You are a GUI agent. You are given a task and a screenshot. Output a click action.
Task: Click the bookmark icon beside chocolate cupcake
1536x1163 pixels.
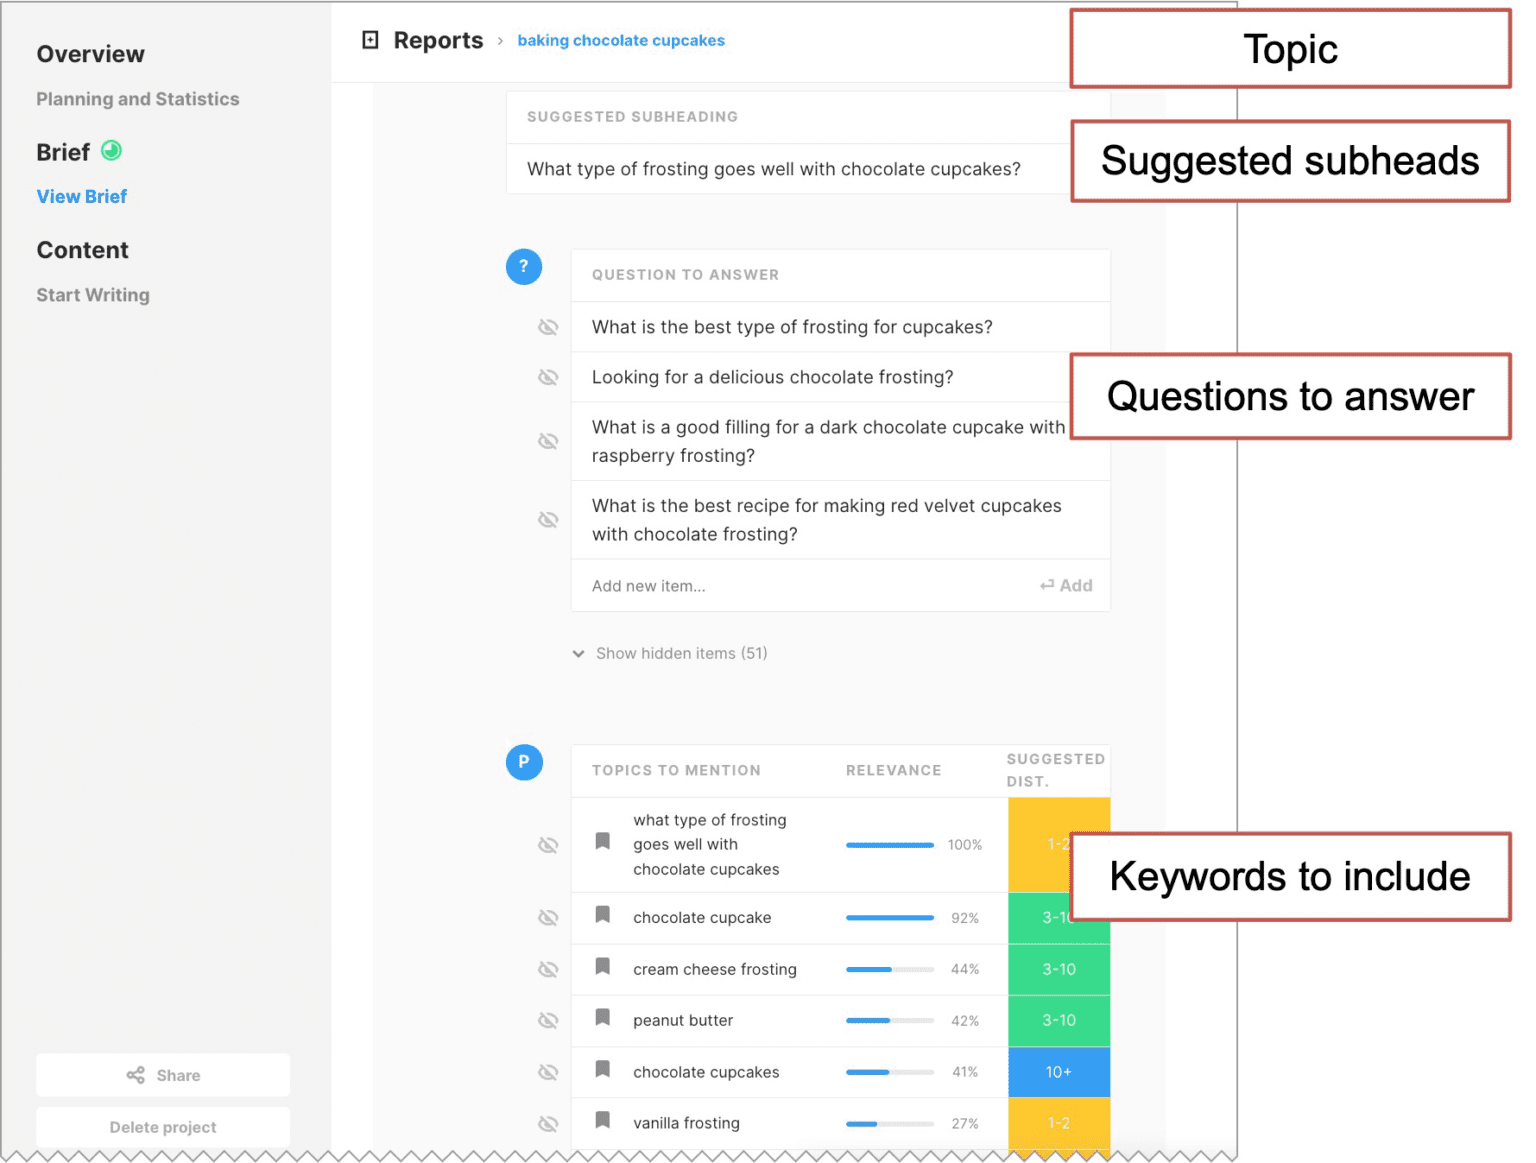602,917
